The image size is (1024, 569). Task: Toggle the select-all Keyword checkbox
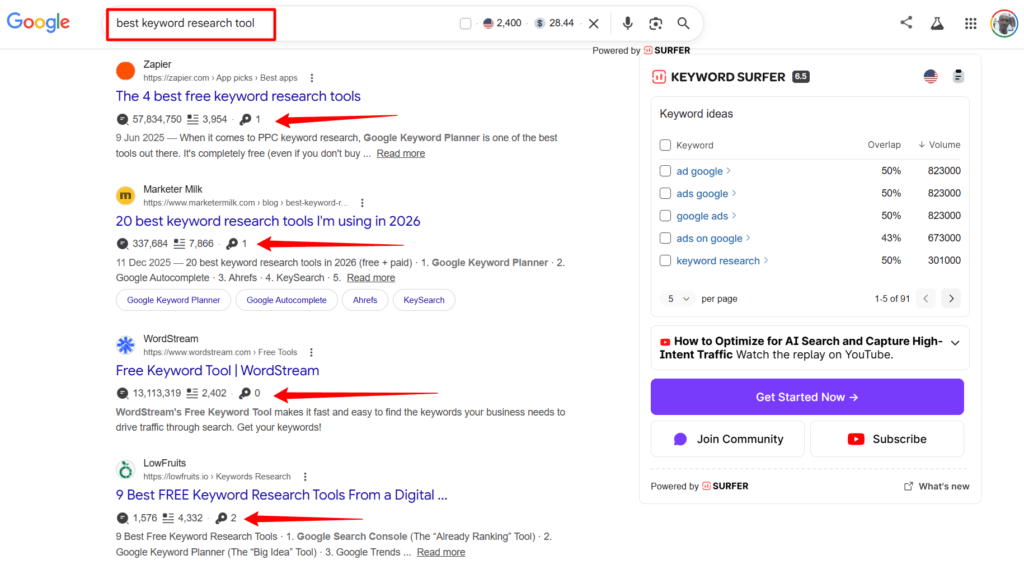(x=665, y=145)
